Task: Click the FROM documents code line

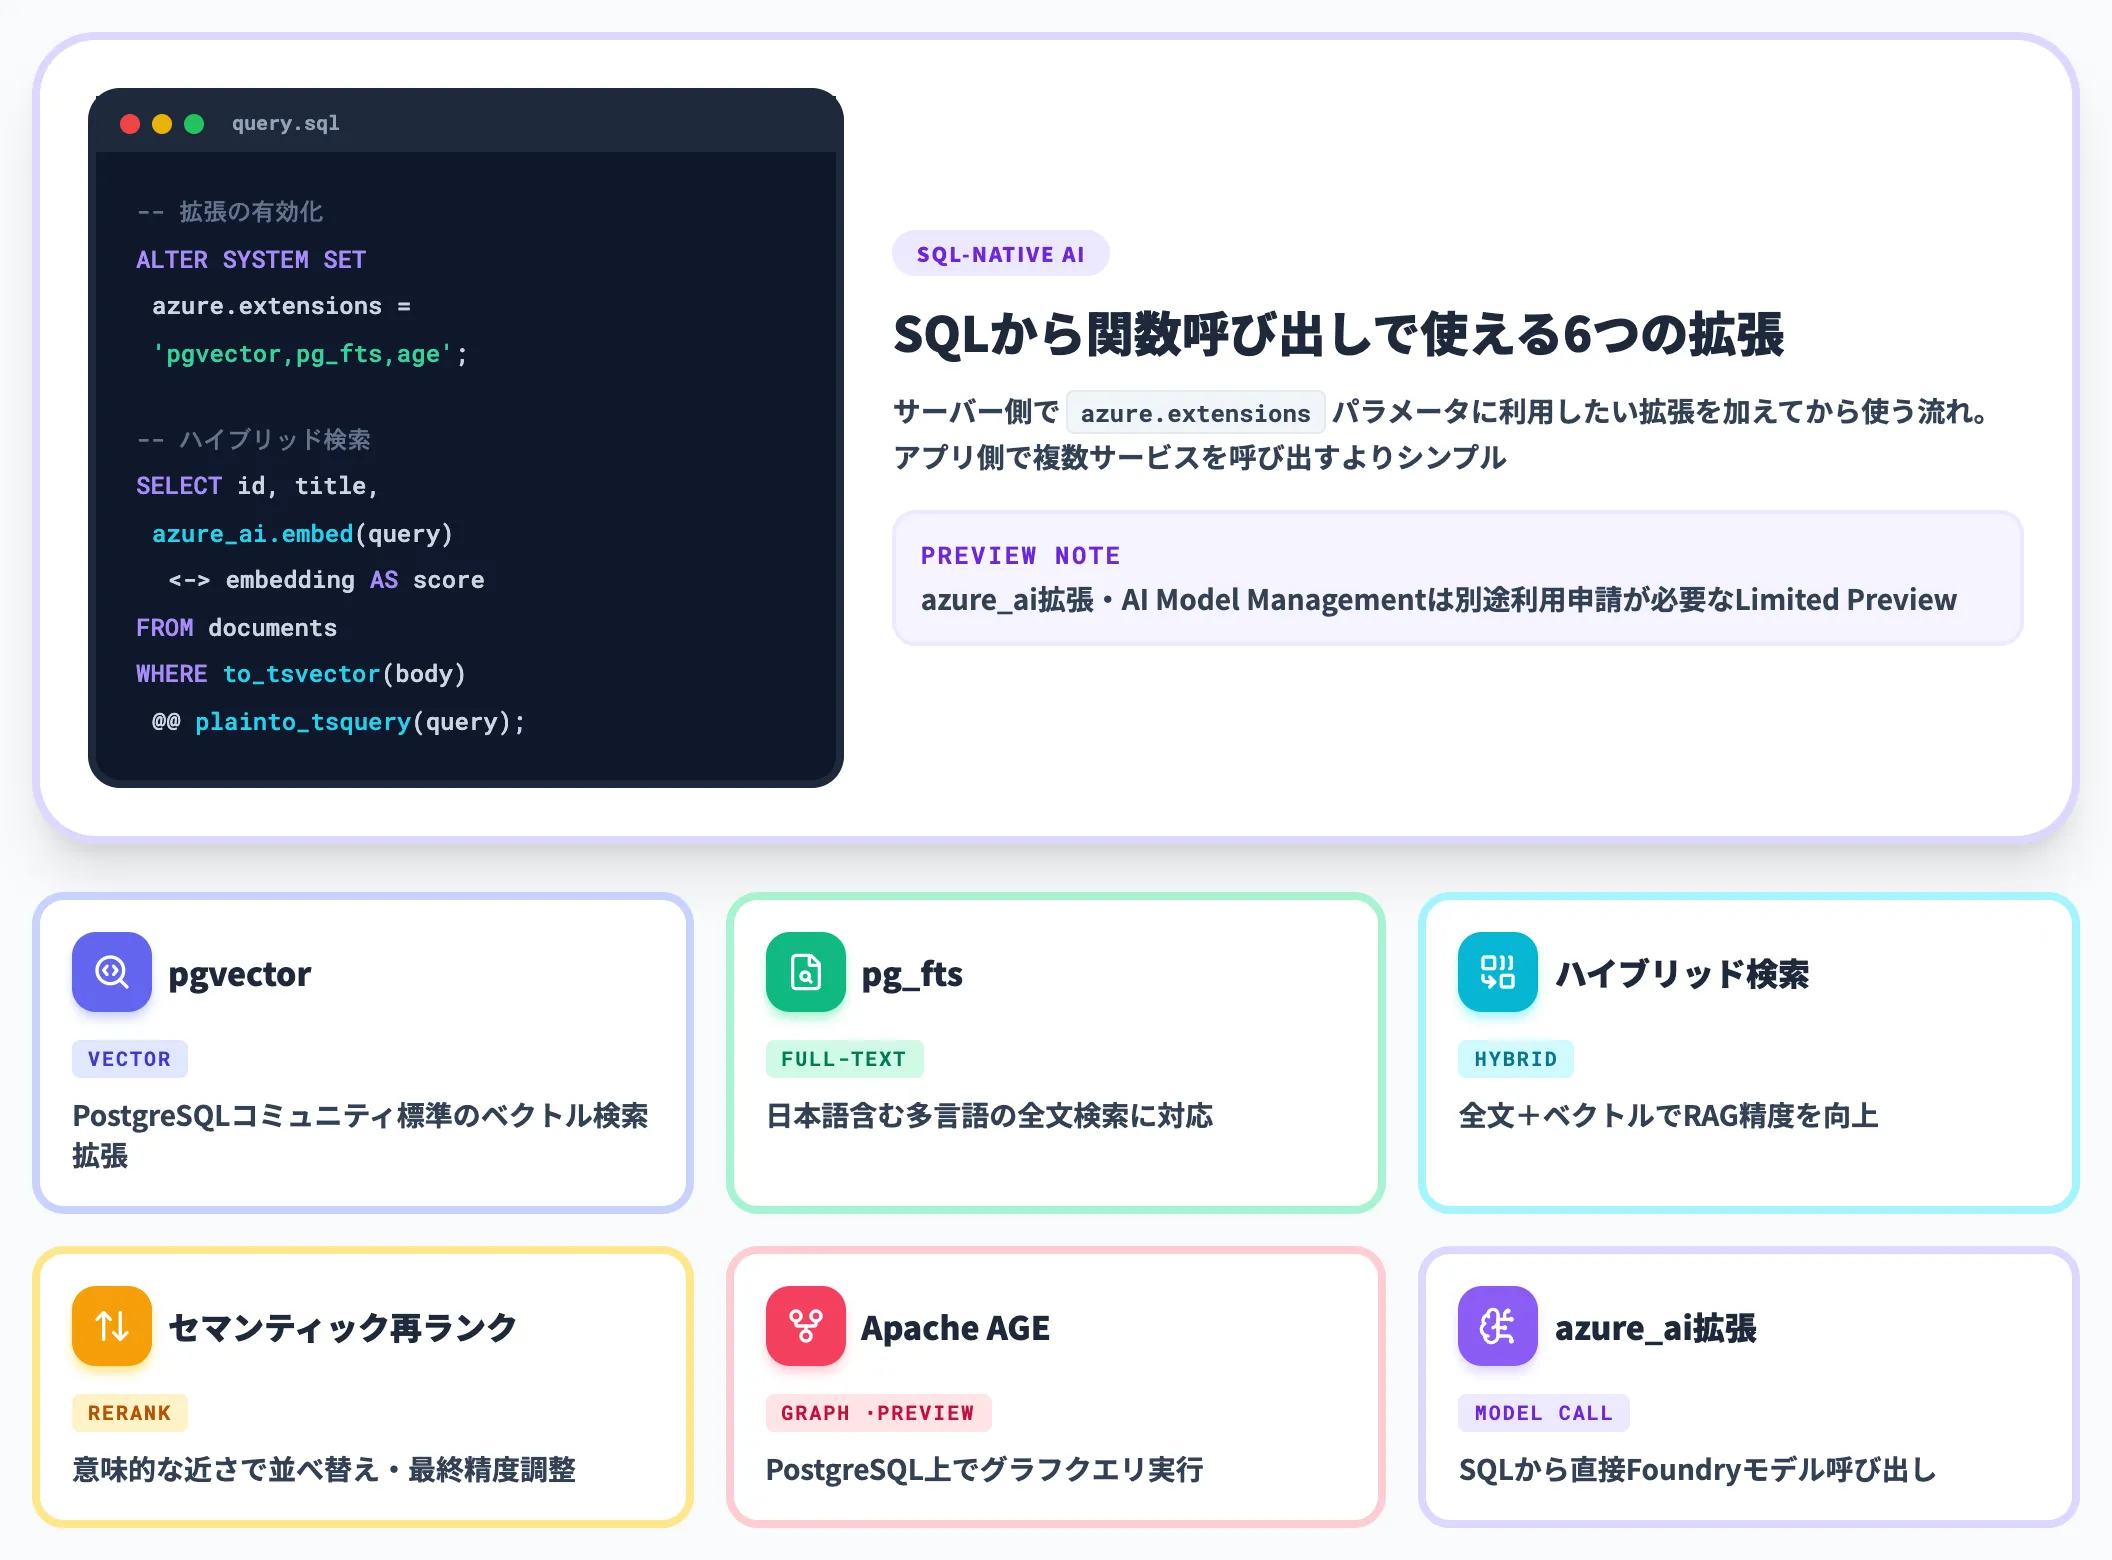Action: (x=237, y=628)
